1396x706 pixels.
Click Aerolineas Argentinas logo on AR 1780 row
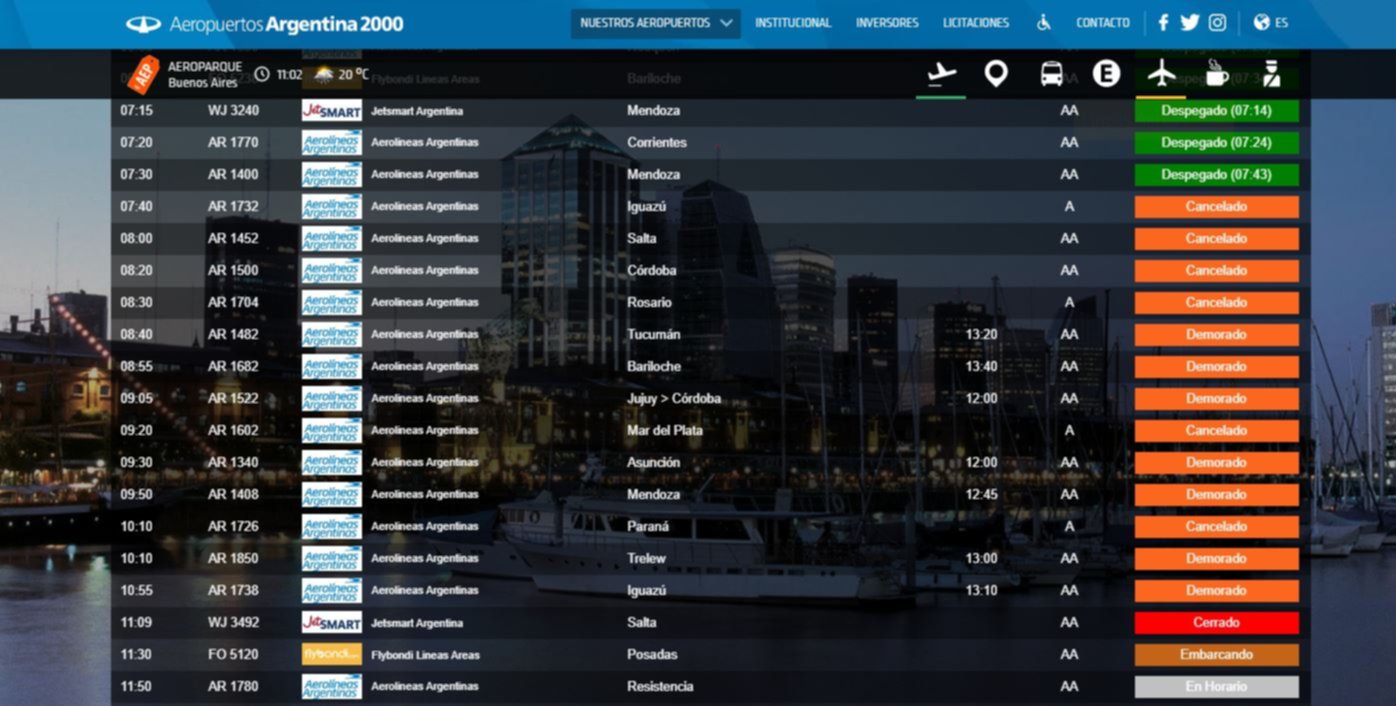pos(332,686)
